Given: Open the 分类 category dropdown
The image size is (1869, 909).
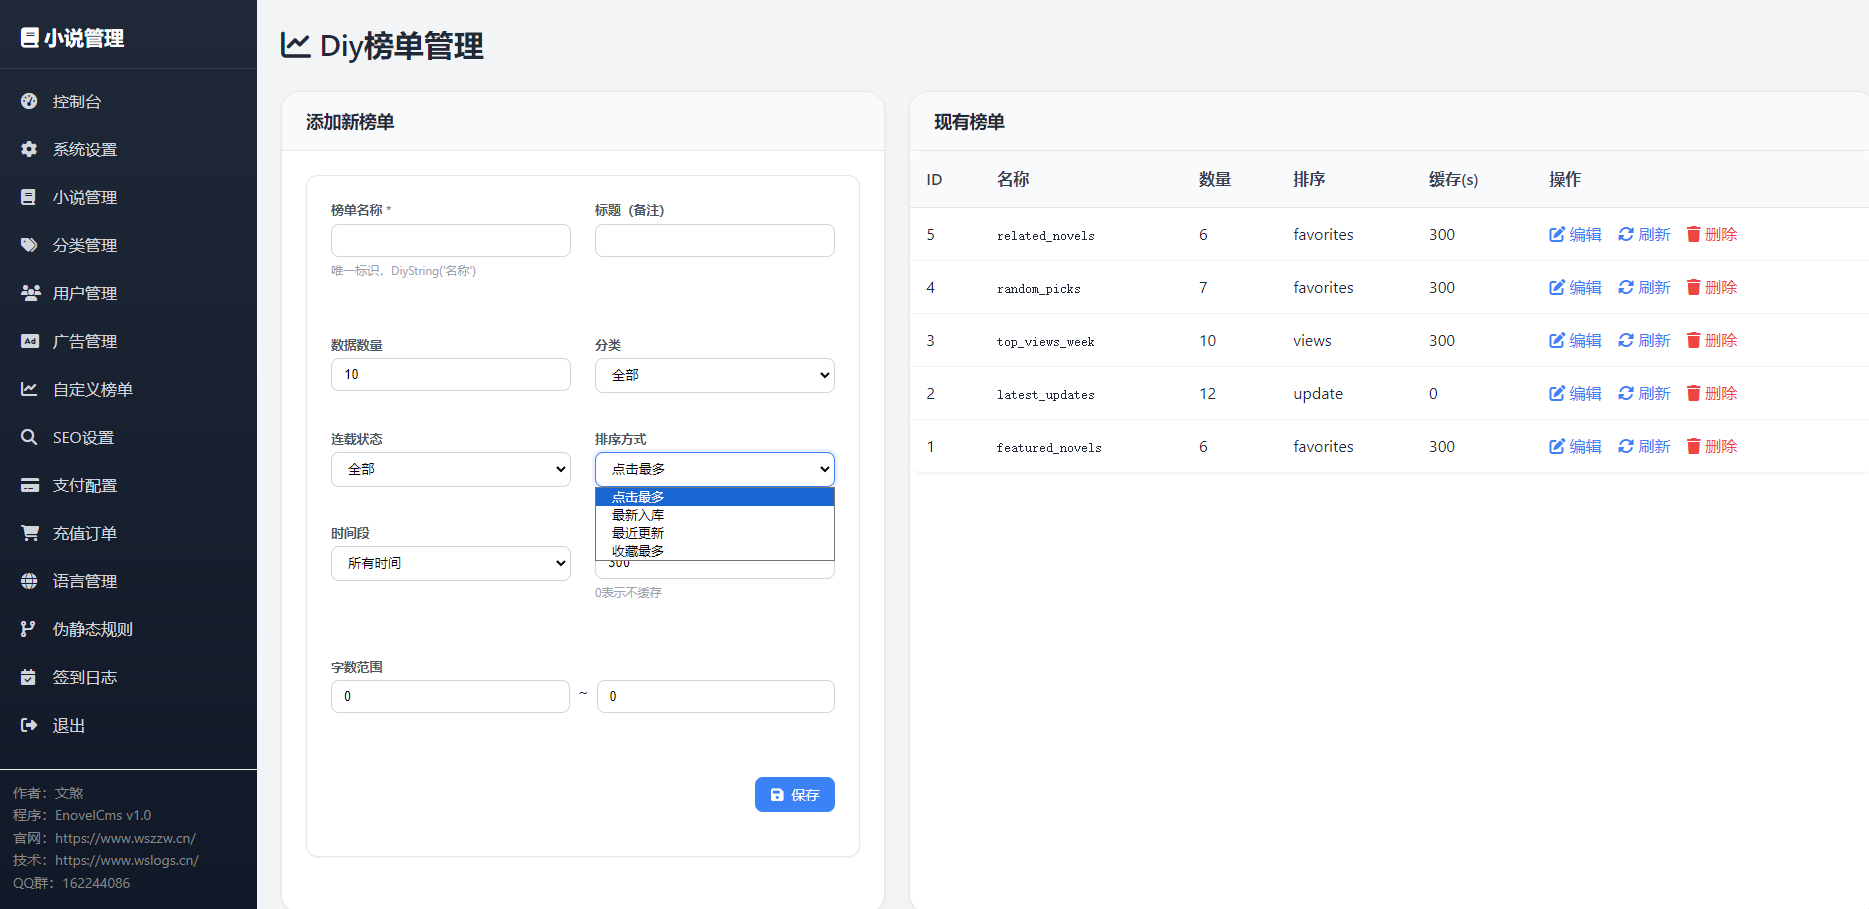Looking at the screenshot, I should point(714,374).
